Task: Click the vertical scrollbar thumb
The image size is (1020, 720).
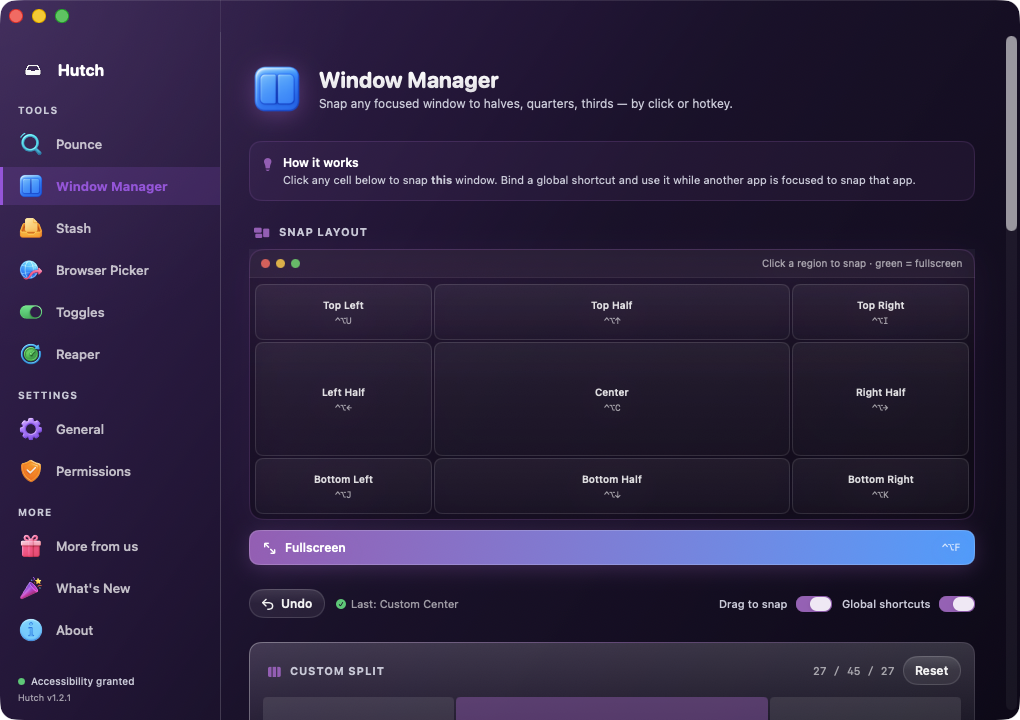Action: (x=1011, y=133)
